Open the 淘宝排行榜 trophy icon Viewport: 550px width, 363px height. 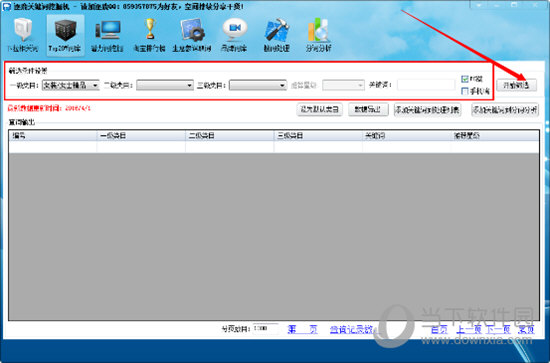pos(150,35)
